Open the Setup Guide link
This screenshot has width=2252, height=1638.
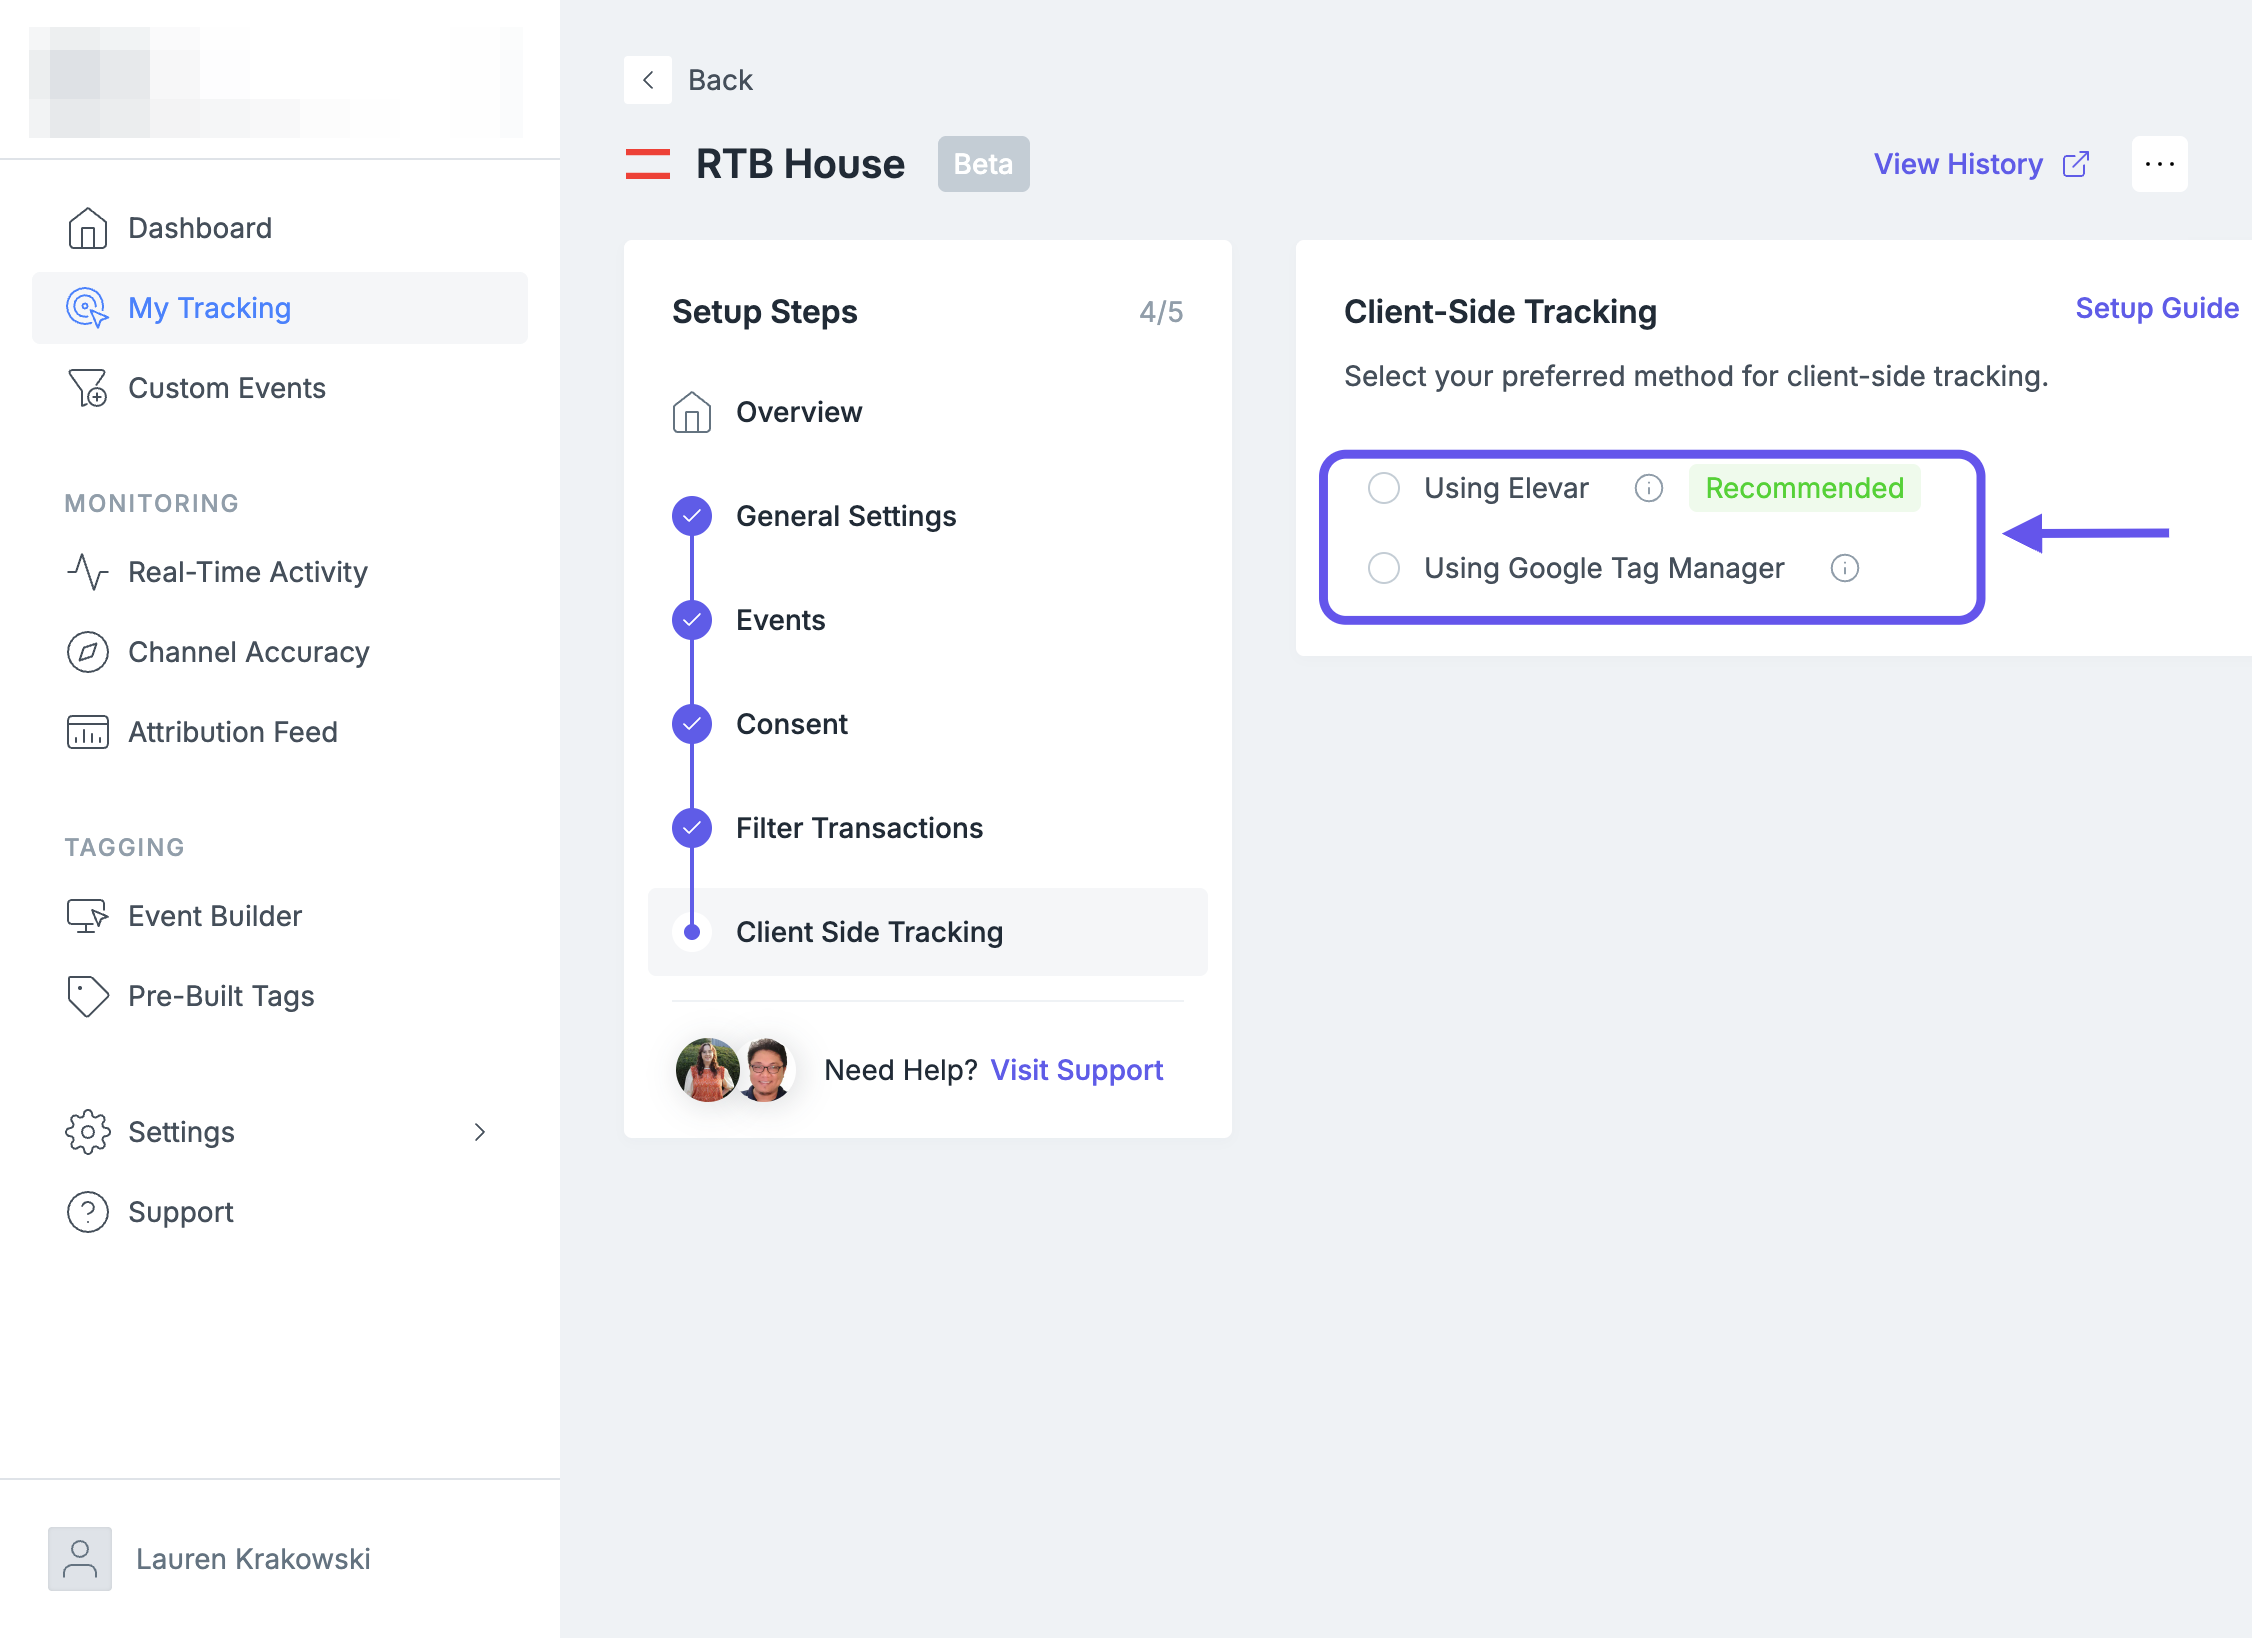coord(2157,308)
